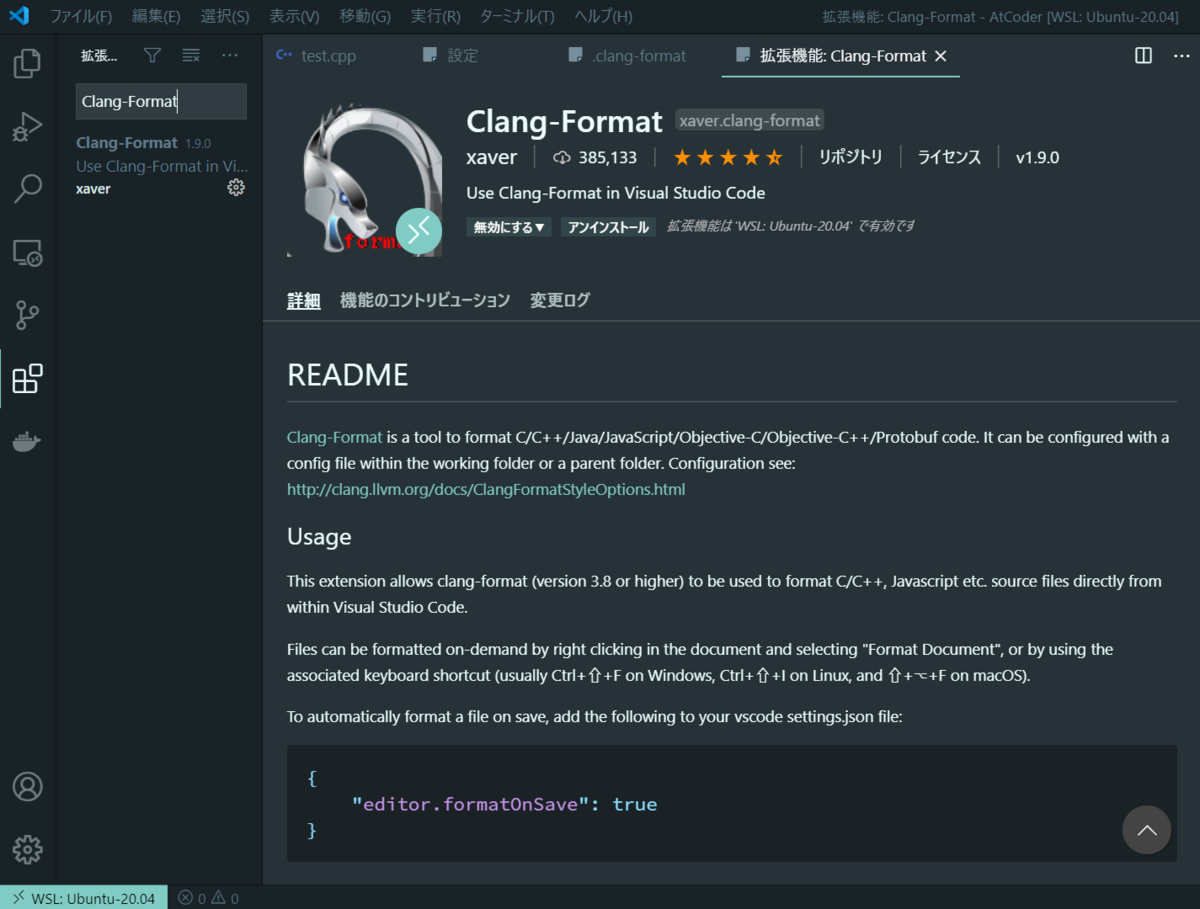Open the Manage gear in activity bar

[x=27, y=850]
